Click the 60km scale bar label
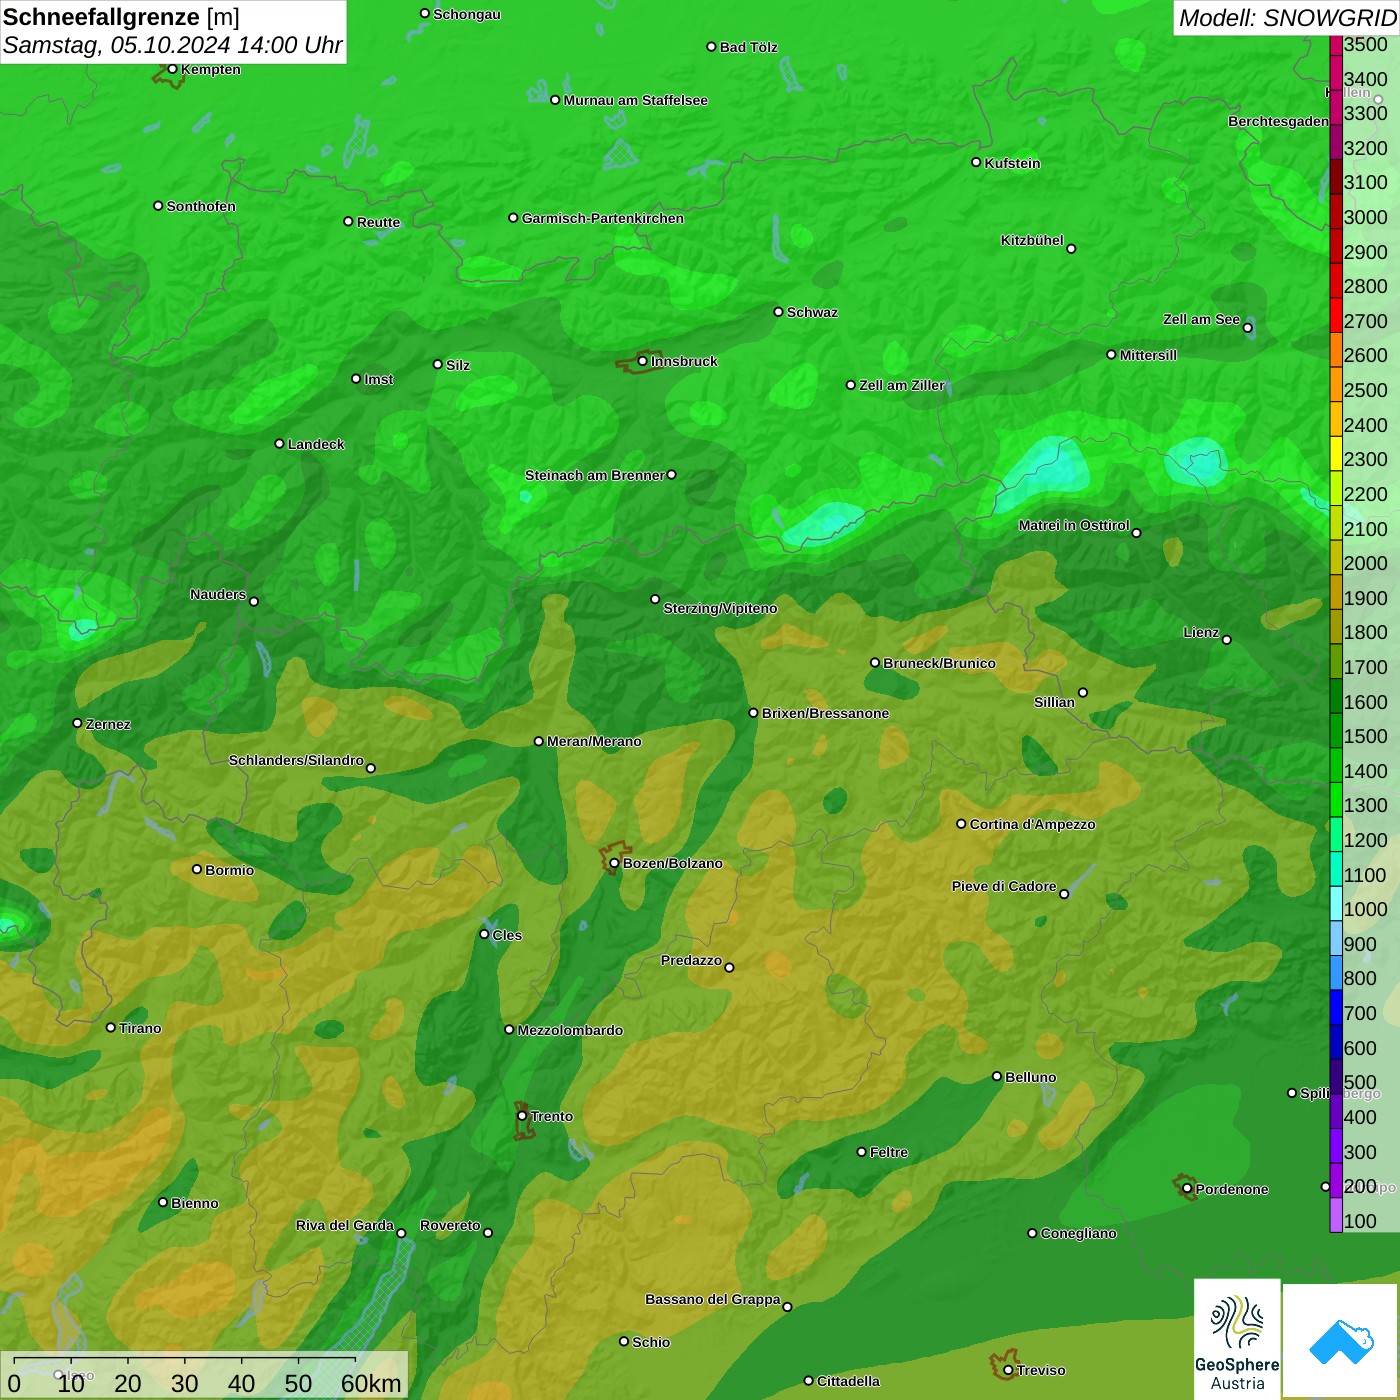This screenshot has width=1400, height=1400. pos(371,1383)
